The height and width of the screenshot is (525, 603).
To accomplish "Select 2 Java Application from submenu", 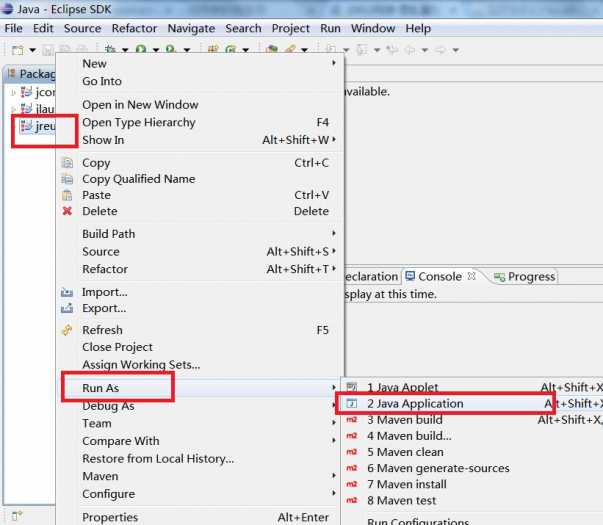I will click(473, 403).
